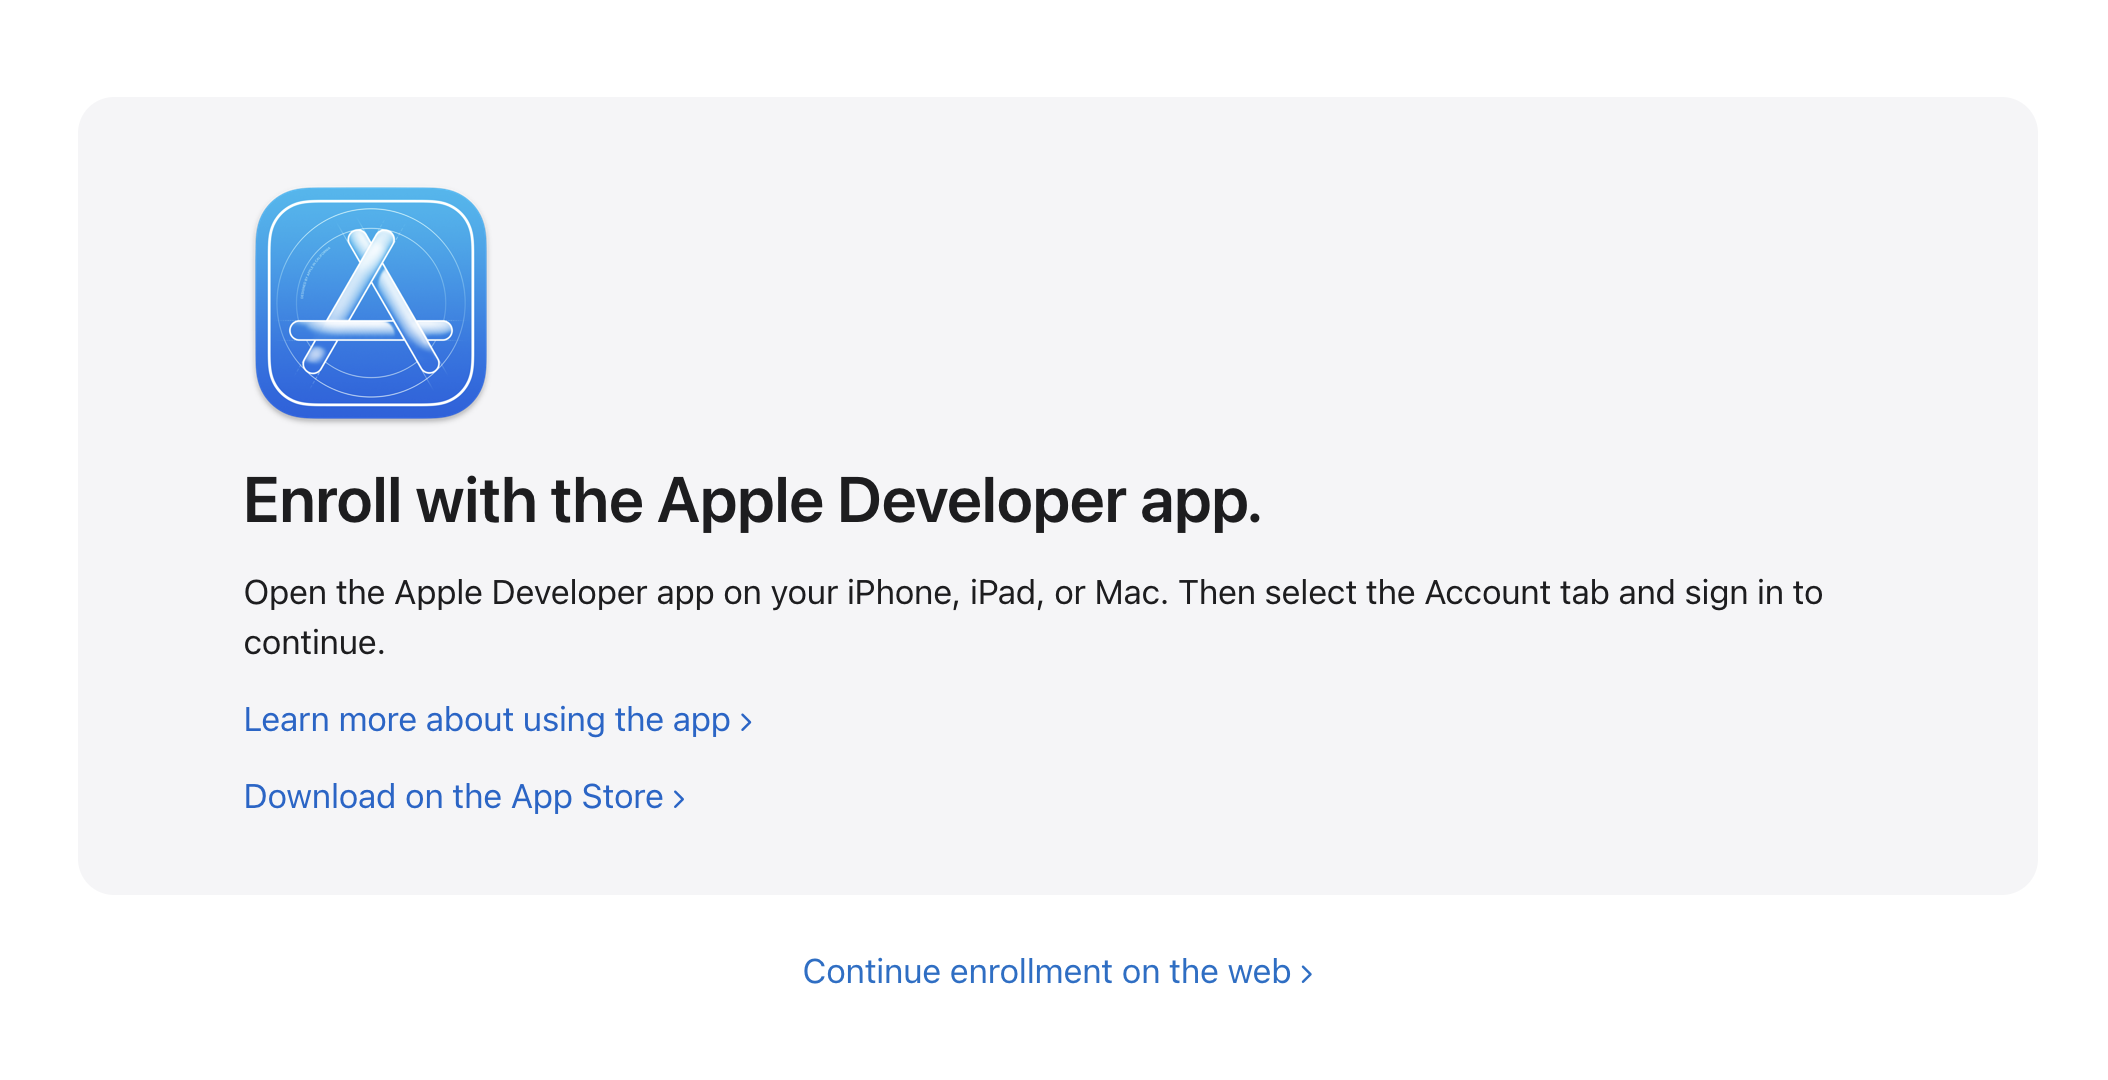2108x1080 pixels.
Task: Expand the "Learn more about using the app" item
Action: click(487, 720)
